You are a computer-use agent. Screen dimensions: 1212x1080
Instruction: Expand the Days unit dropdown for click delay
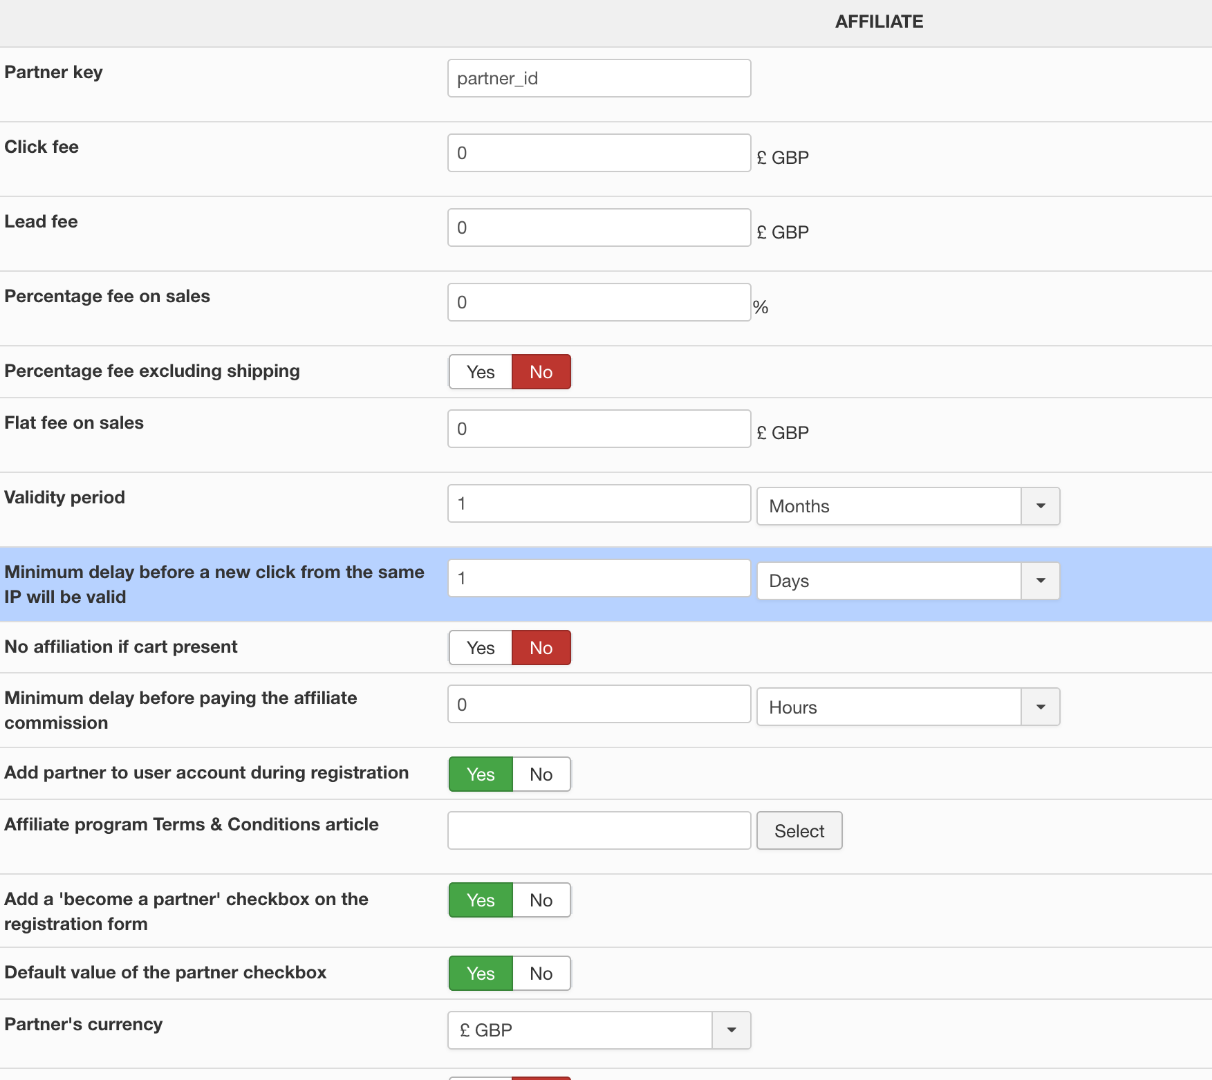907,581
